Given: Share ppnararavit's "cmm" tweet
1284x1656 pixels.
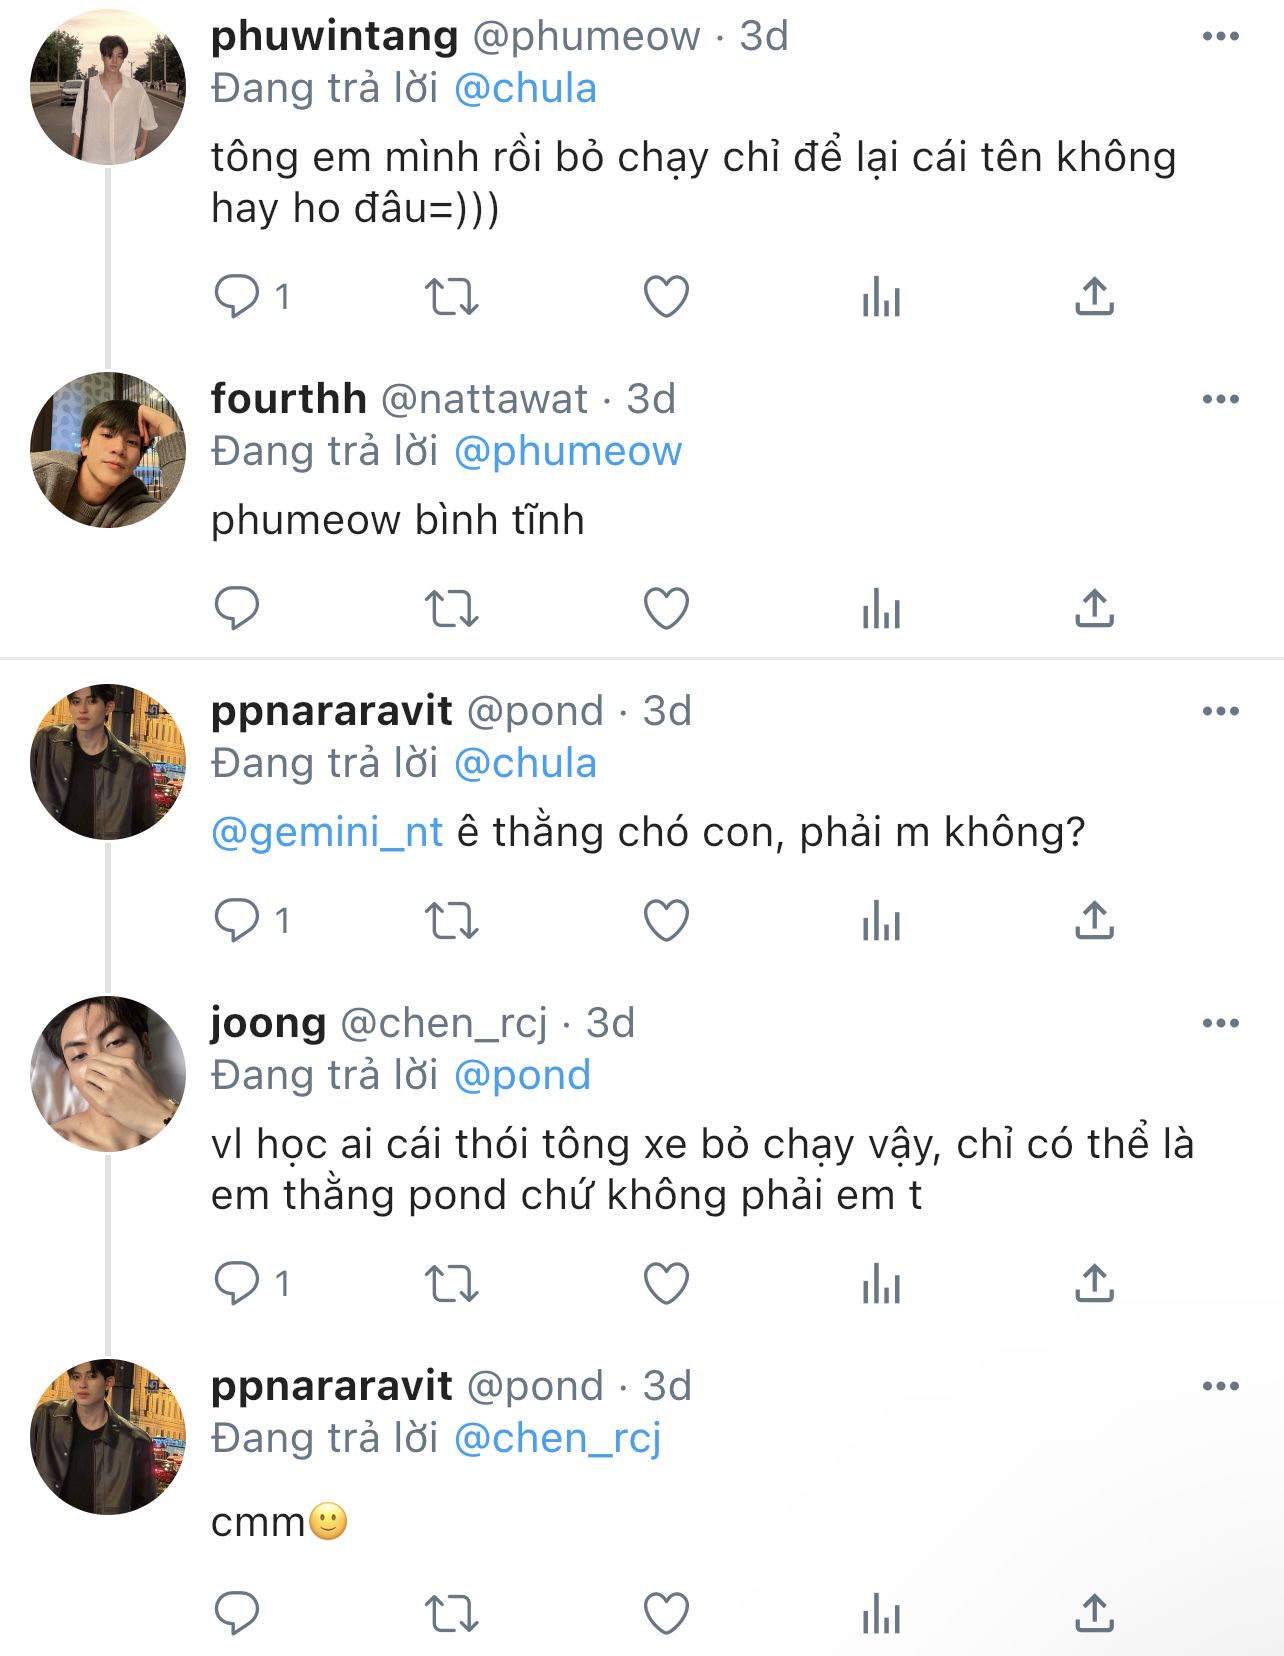Looking at the screenshot, I should [1094, 1612].
